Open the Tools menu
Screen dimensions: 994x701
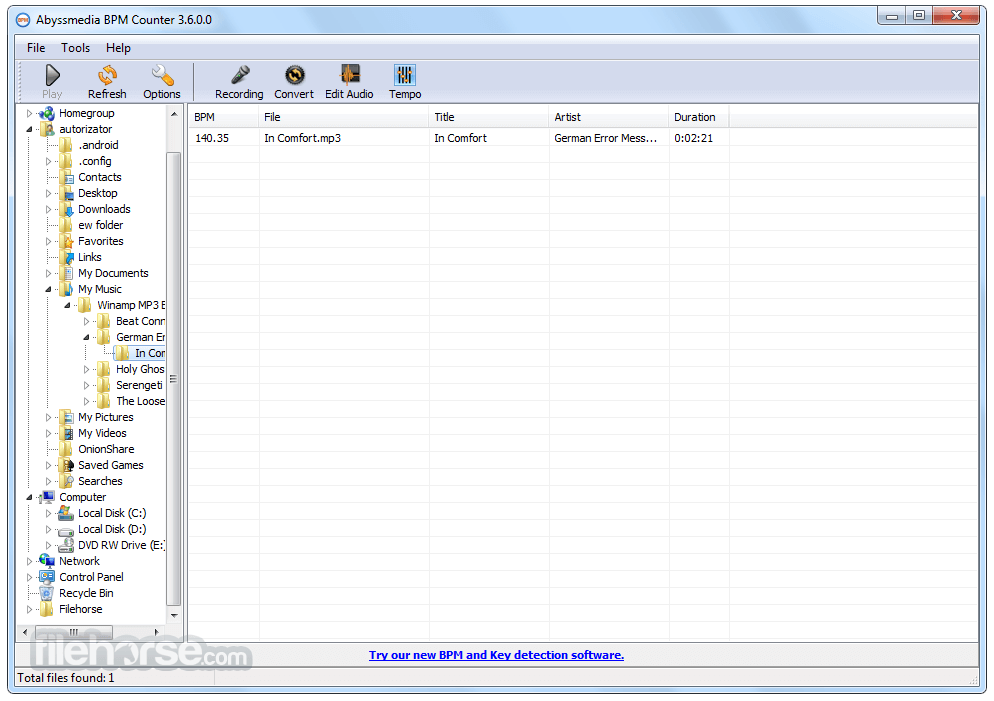[75, 48]
